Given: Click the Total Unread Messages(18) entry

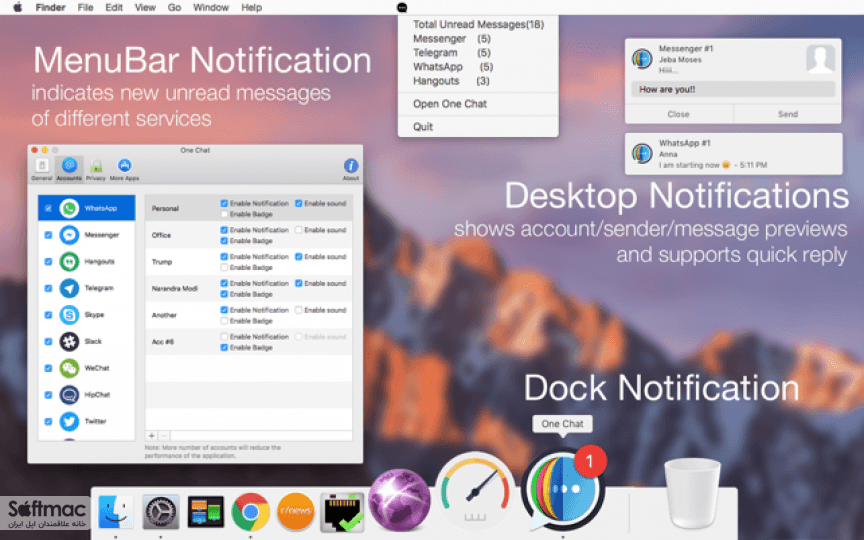Looking at the screenshot, I should 478,24.
